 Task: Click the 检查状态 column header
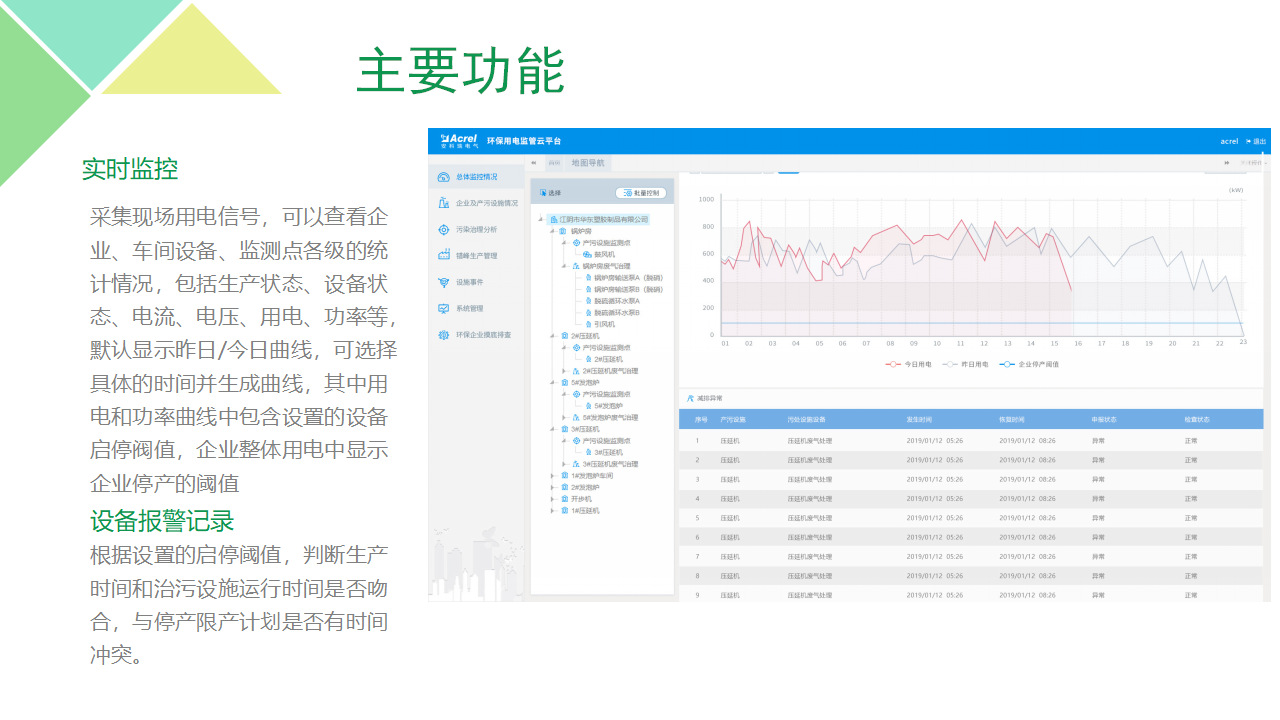click(x=1198, y=419)
